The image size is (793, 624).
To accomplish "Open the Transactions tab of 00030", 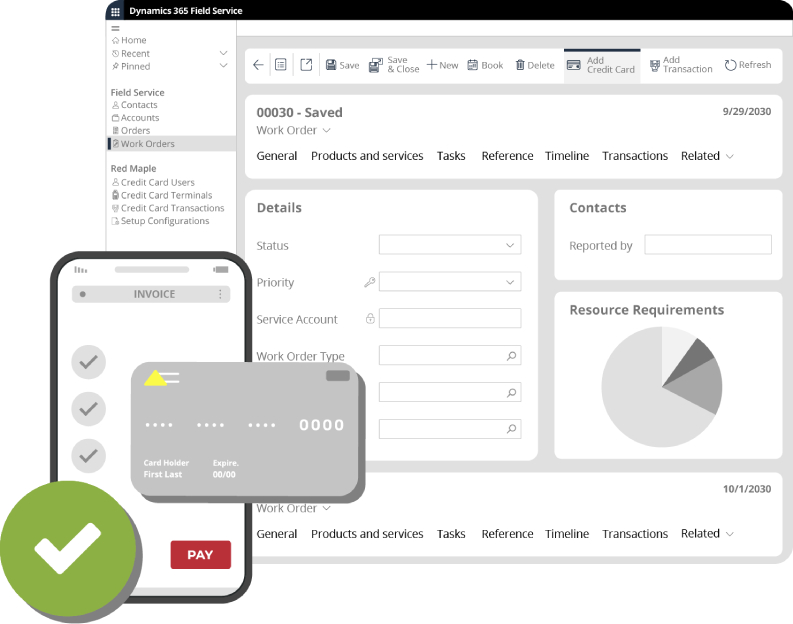I will 635,156.
